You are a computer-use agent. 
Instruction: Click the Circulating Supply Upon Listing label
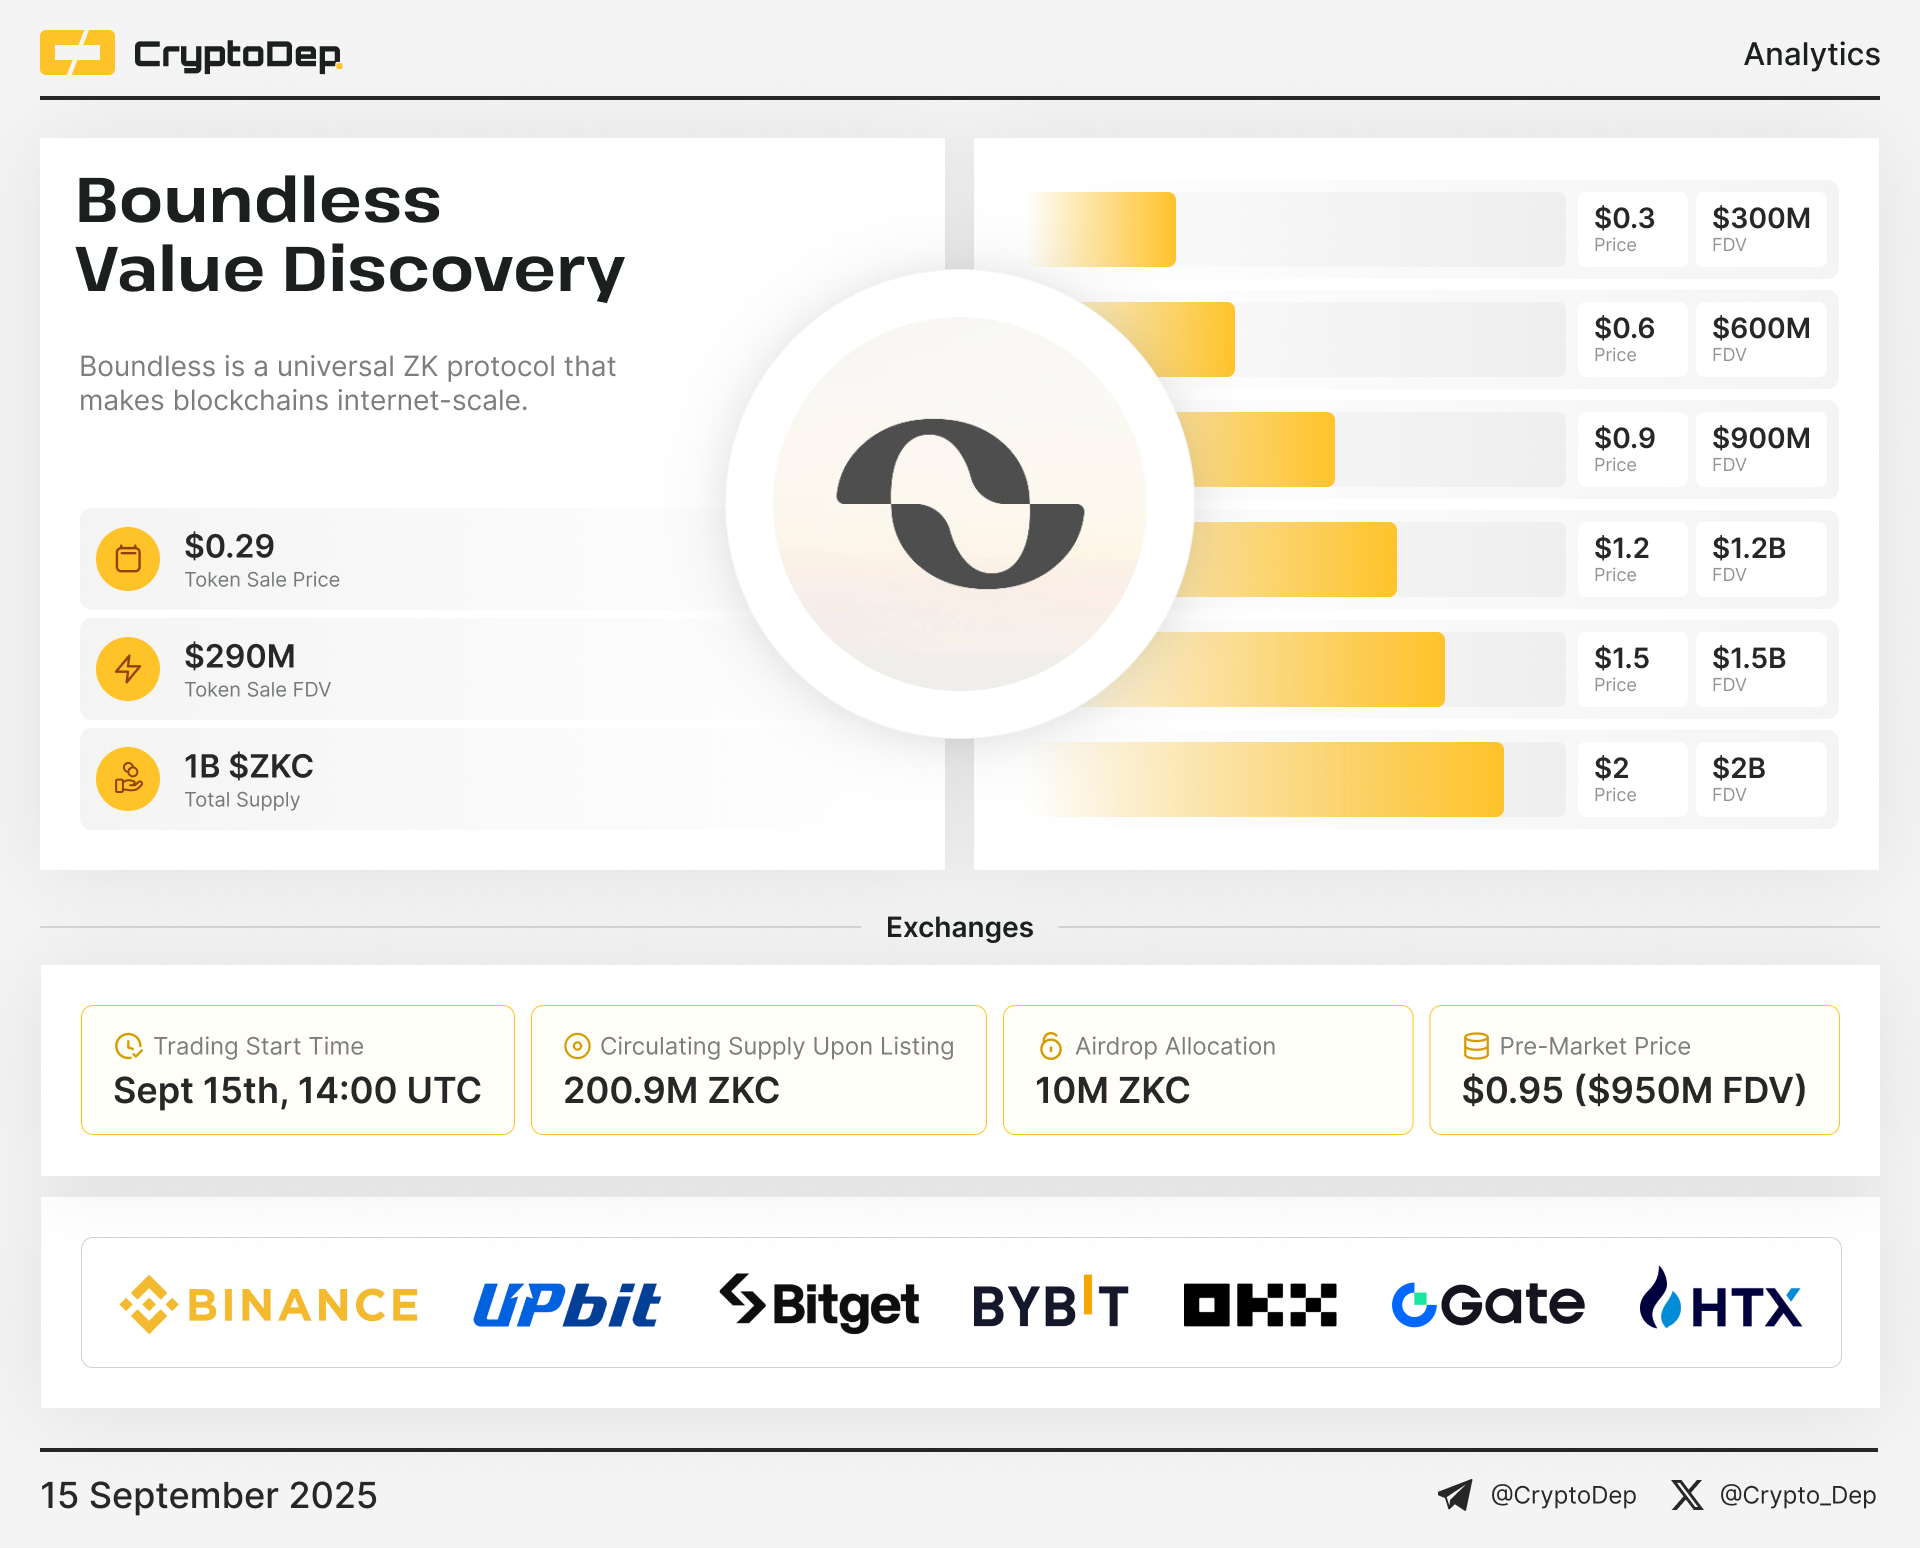777,1046
